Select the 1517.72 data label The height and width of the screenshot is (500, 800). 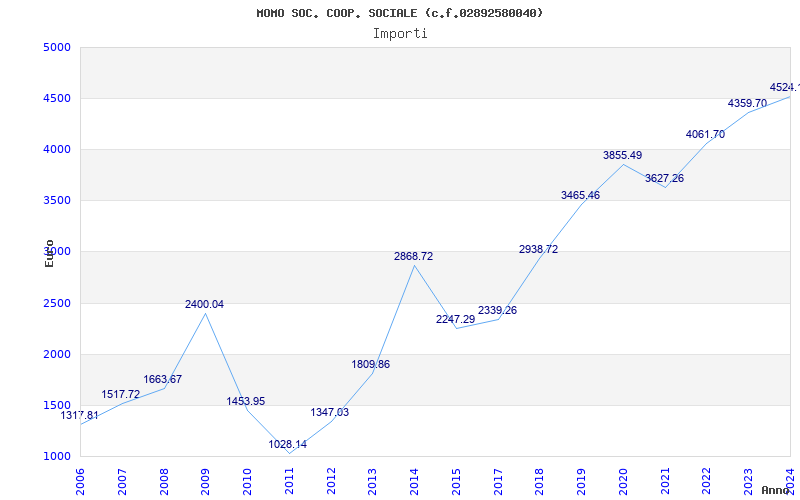click(120, 394)
